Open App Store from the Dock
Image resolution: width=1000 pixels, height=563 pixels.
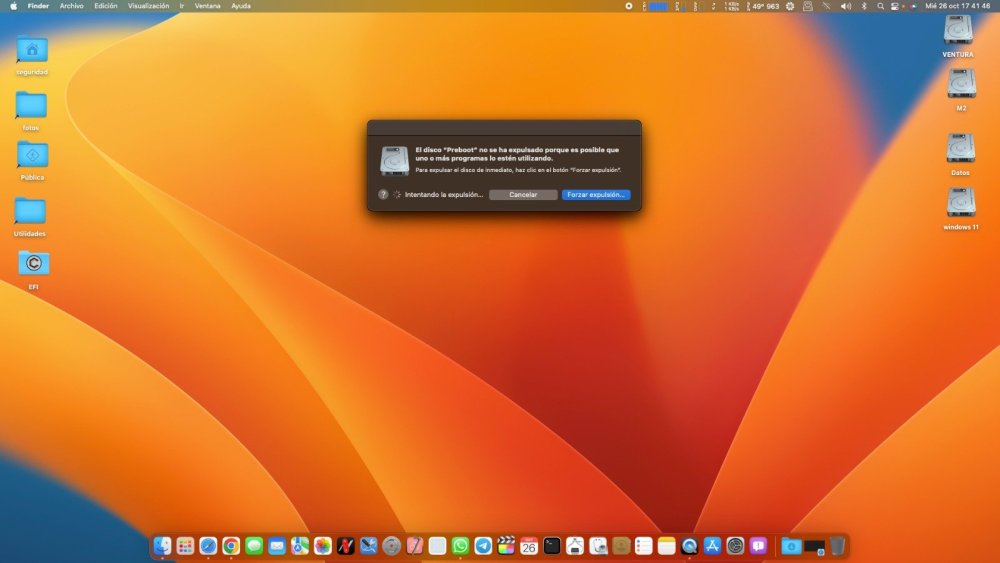pos(712,546)
